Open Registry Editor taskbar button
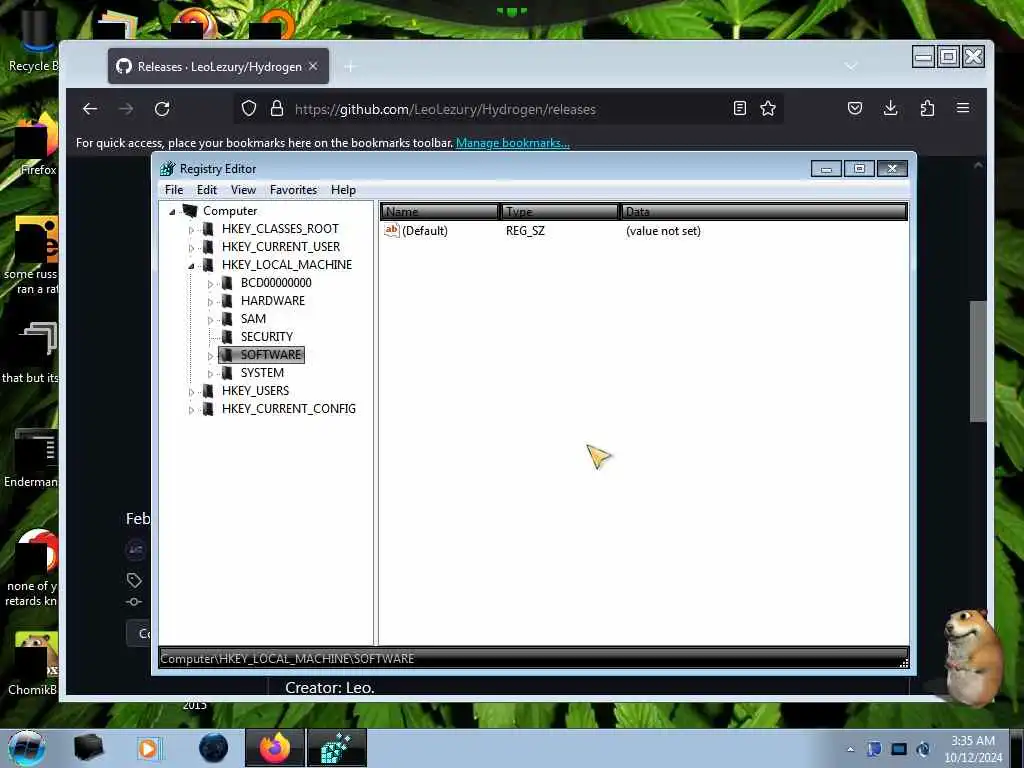Viewport: 1024px width, 768px height. point(336,748)
